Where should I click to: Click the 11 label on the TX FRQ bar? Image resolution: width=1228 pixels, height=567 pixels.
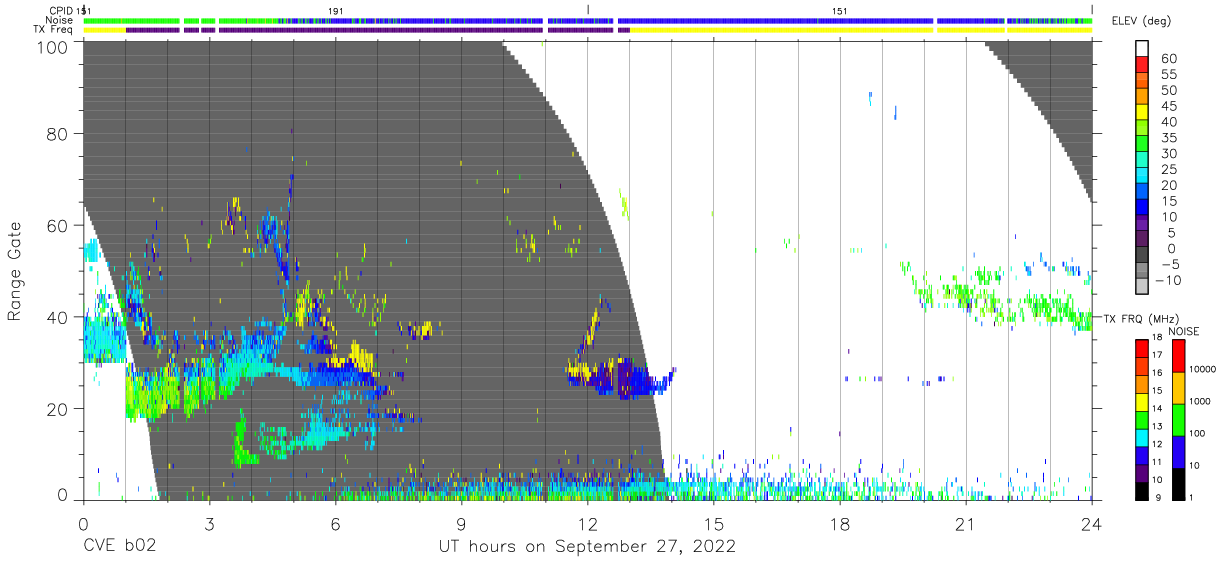click(1157, 461)
